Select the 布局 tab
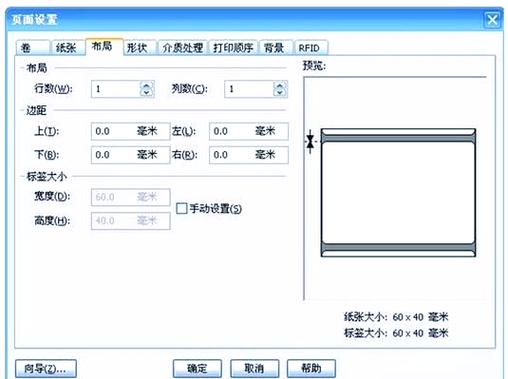This screenshot has height=379, width=508. 104,47
